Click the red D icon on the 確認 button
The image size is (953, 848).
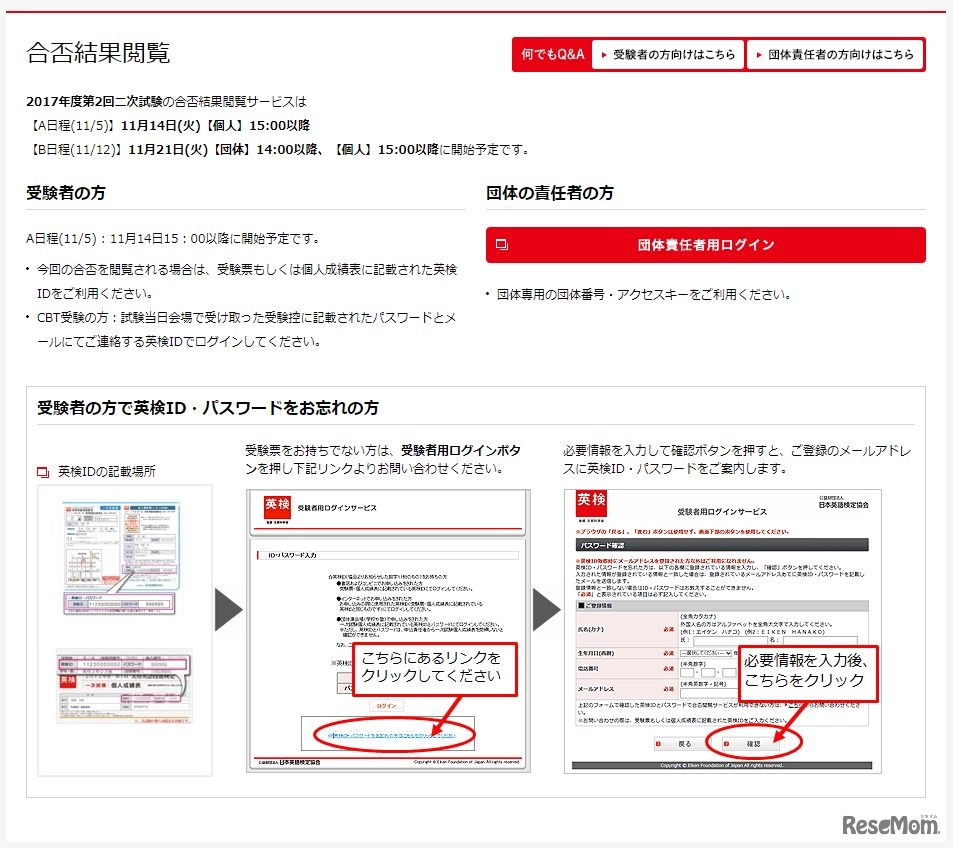(x=726, y=743)
